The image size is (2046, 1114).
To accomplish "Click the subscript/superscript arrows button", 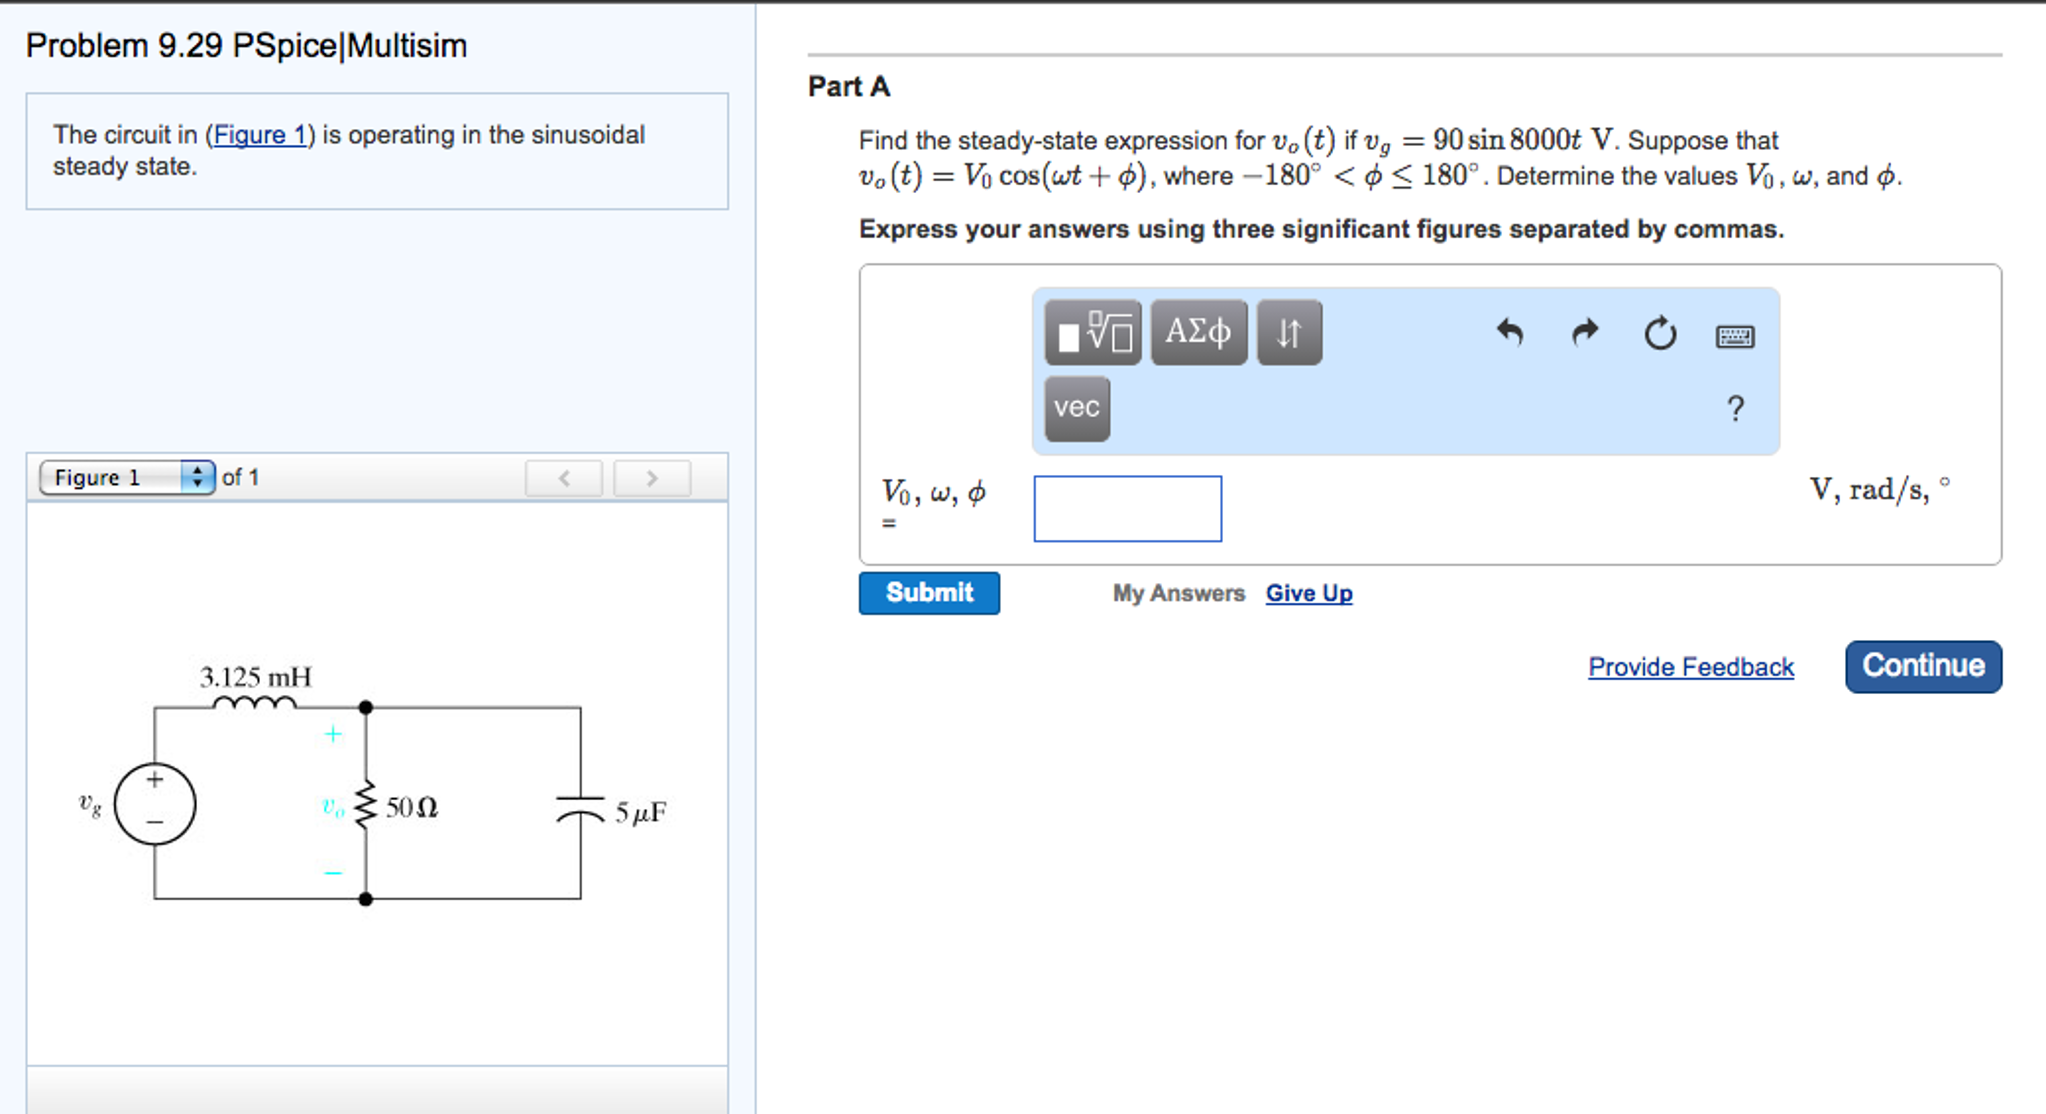I will pos(1289,332).
